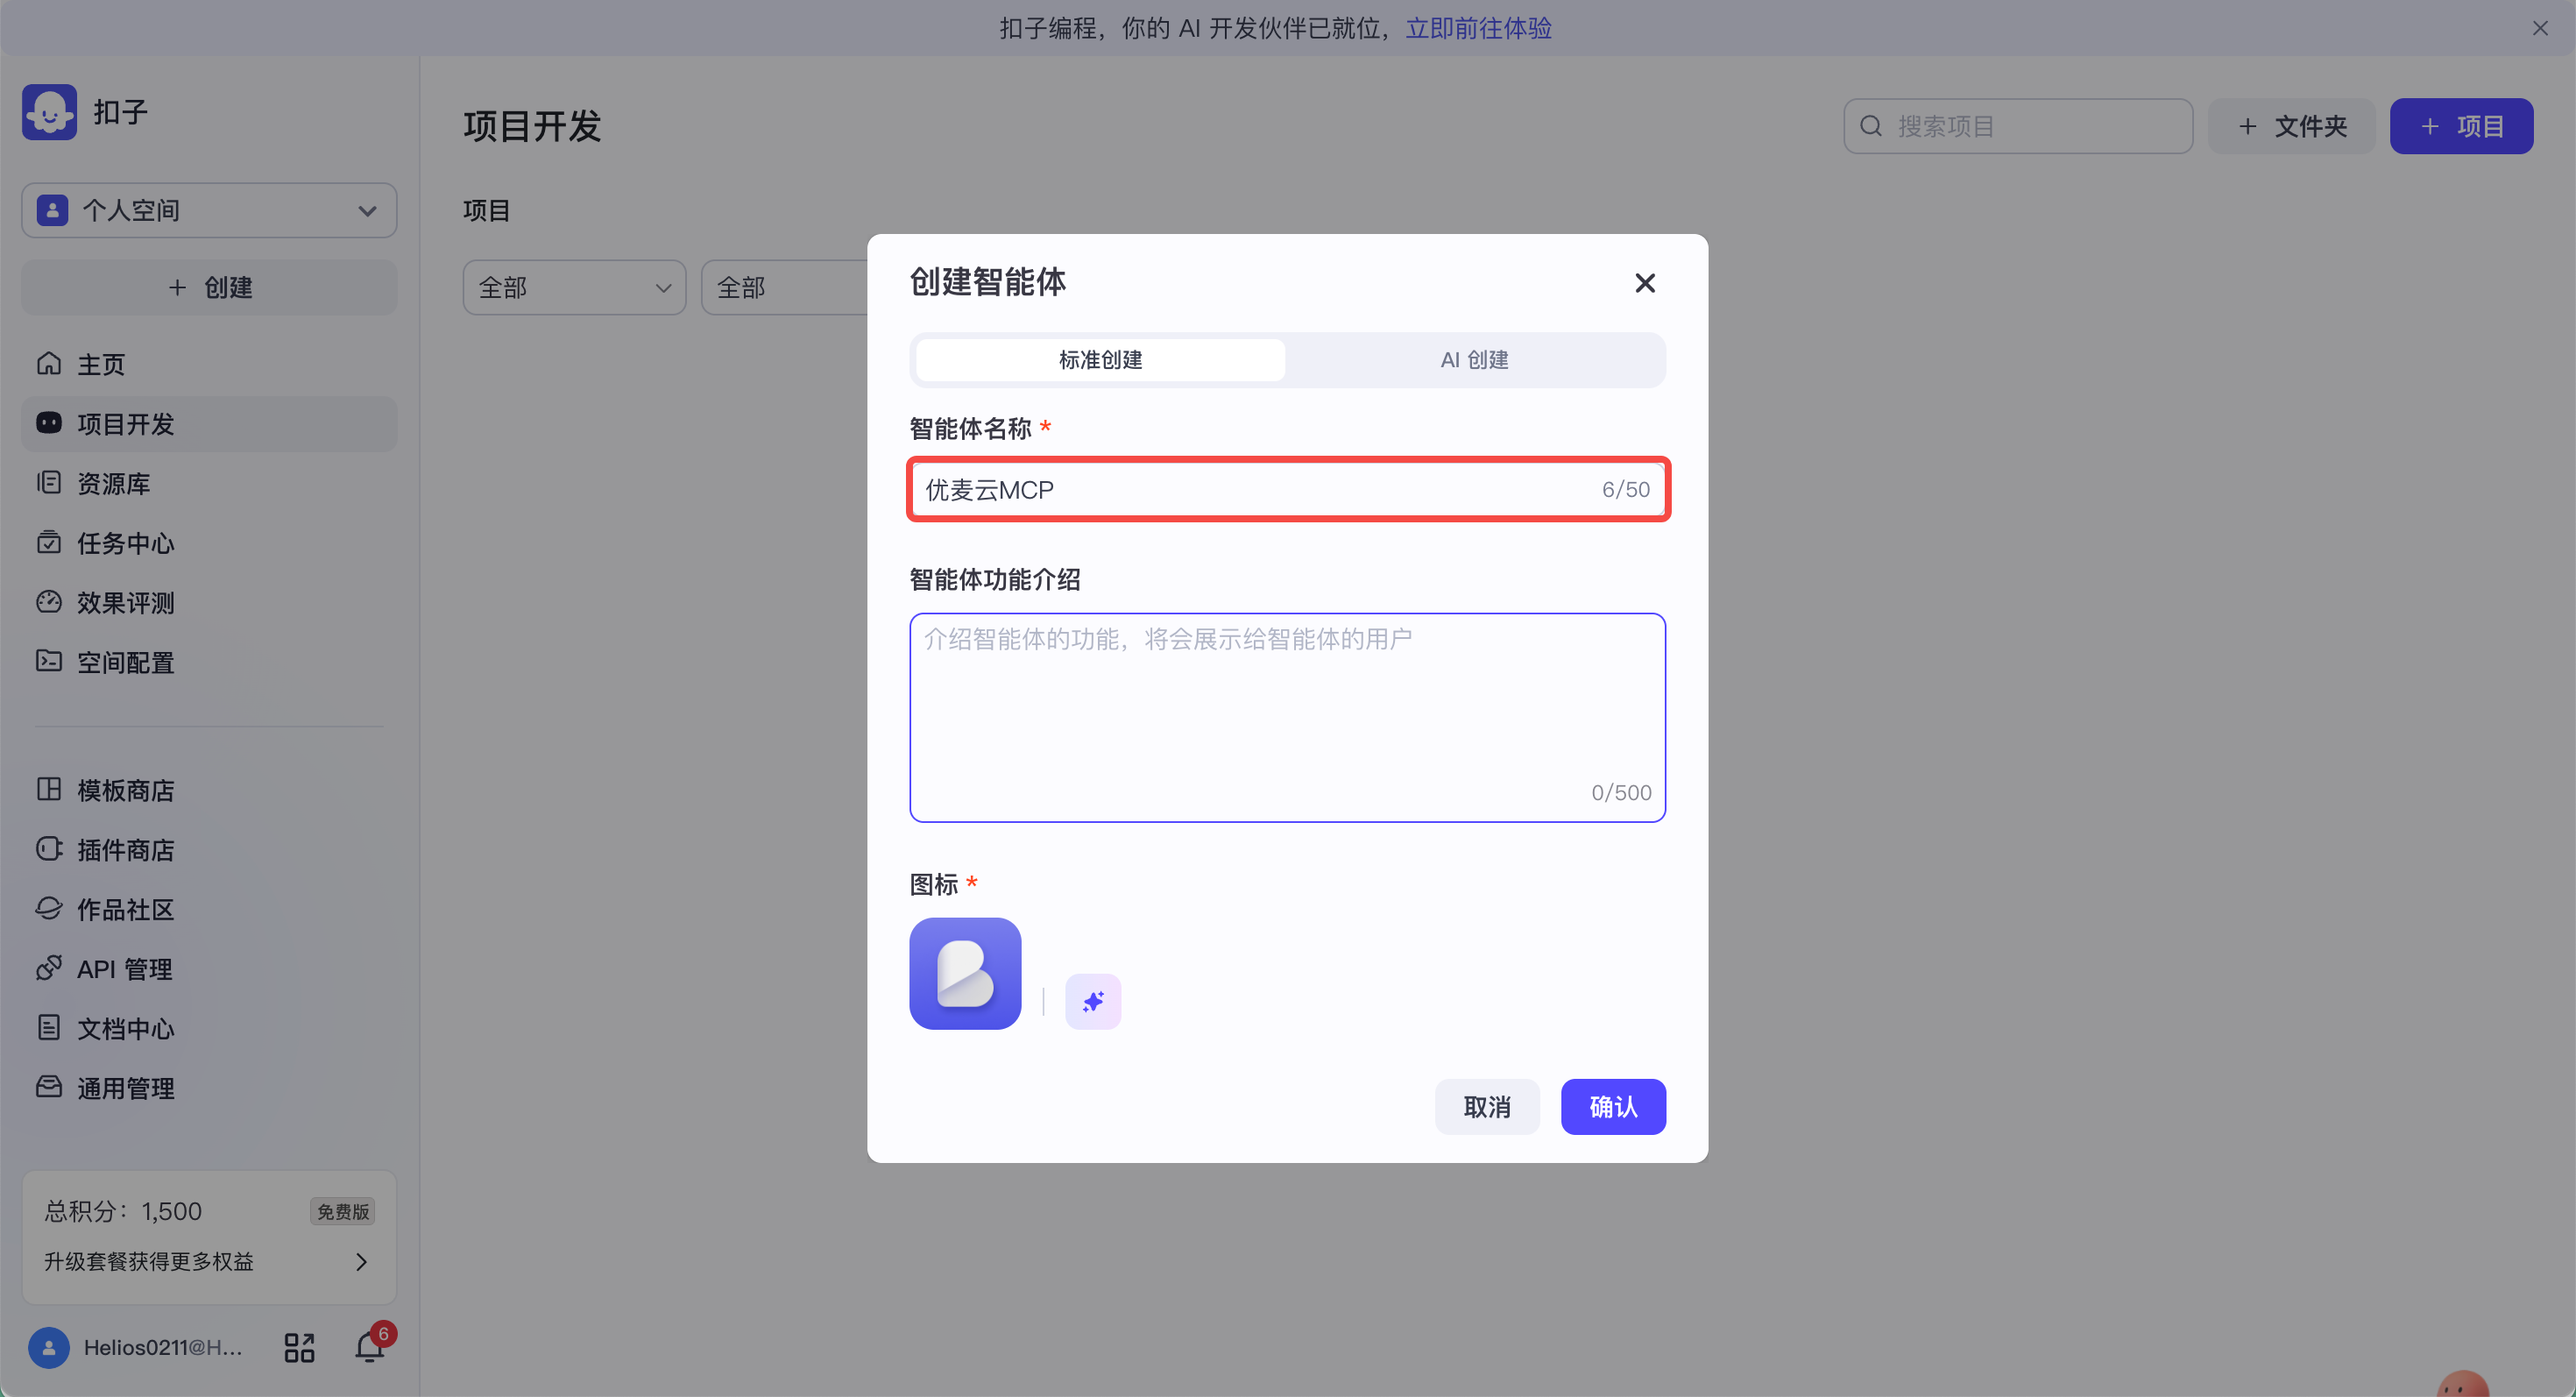Click the 智能体名称 input field
The width and height of the screenshot is (2576, 1397).
[x=1288, y=490]
